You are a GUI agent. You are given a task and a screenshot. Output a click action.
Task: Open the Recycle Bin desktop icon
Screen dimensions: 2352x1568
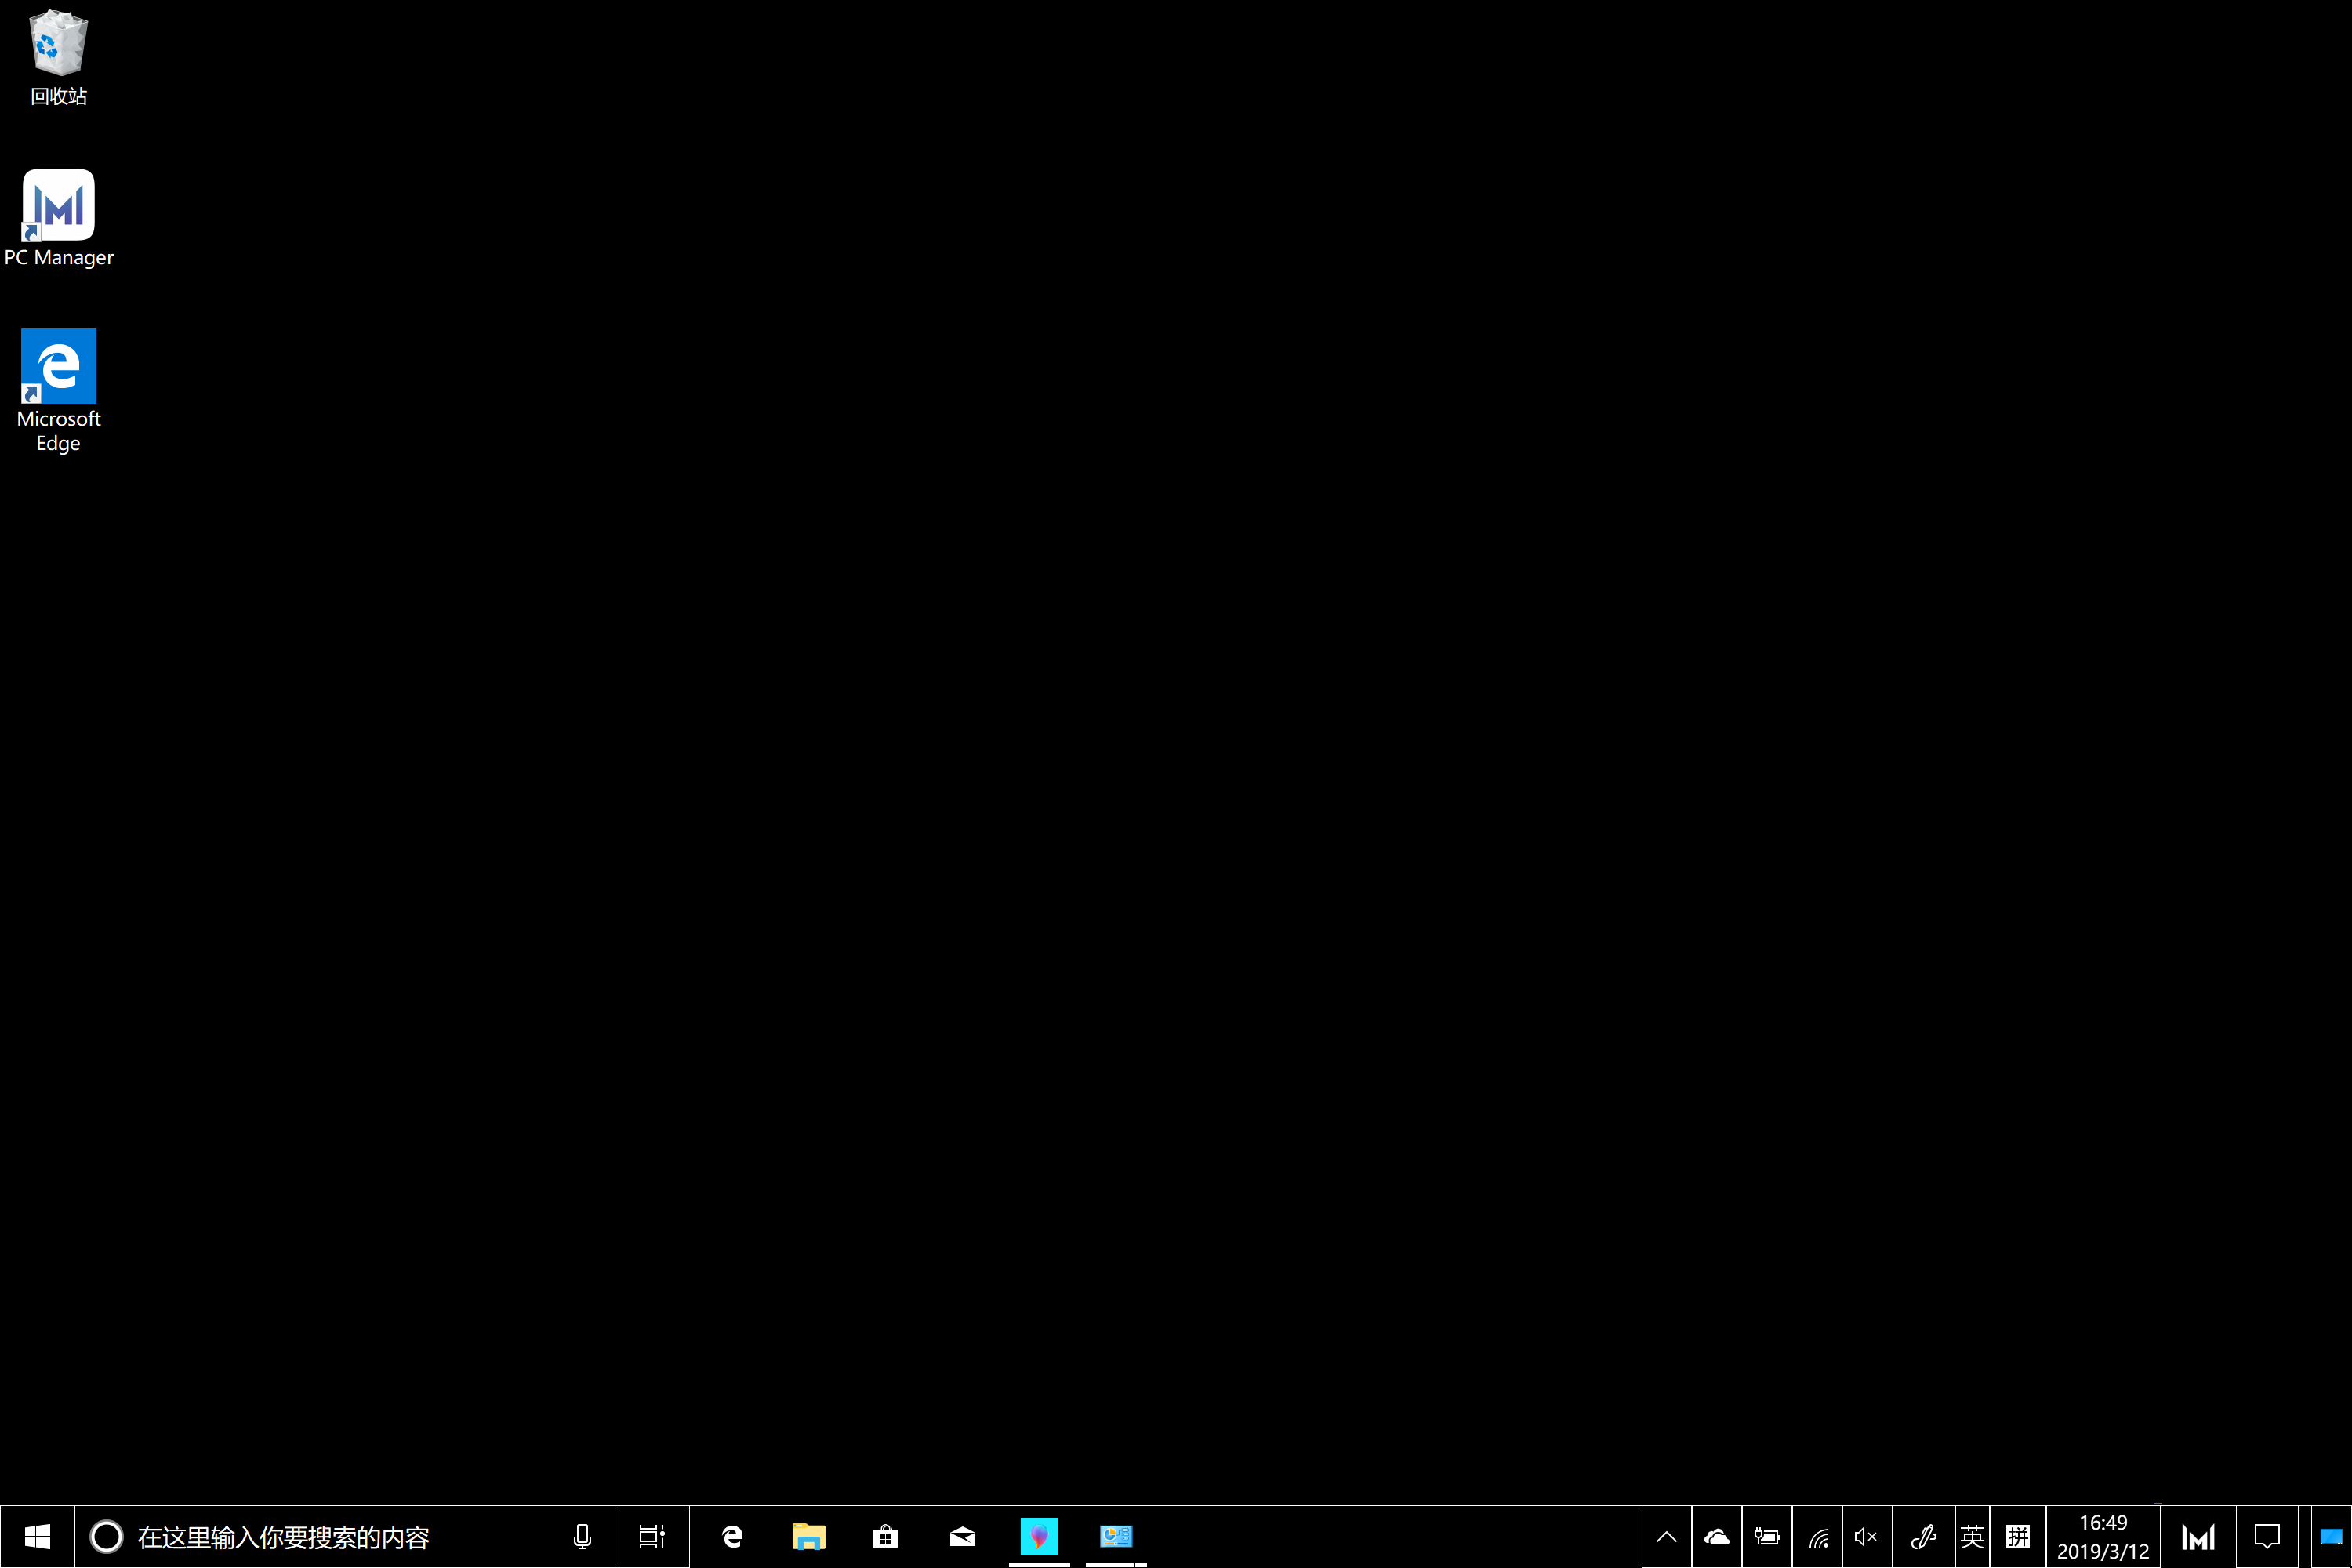58,45
